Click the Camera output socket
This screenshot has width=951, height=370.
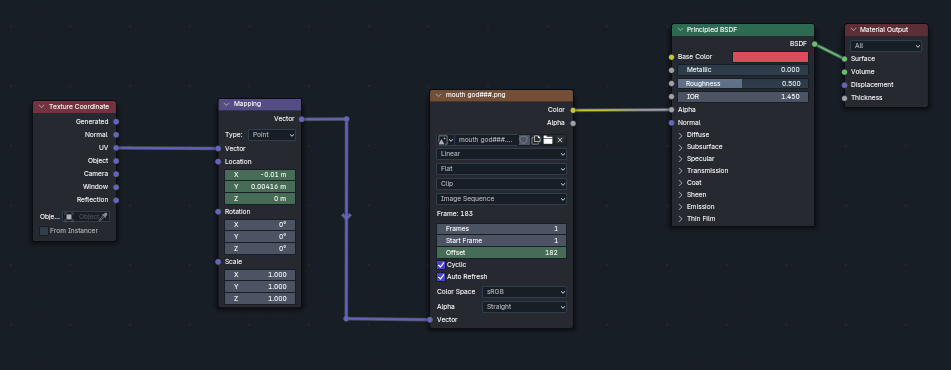[x=116, y=173]
